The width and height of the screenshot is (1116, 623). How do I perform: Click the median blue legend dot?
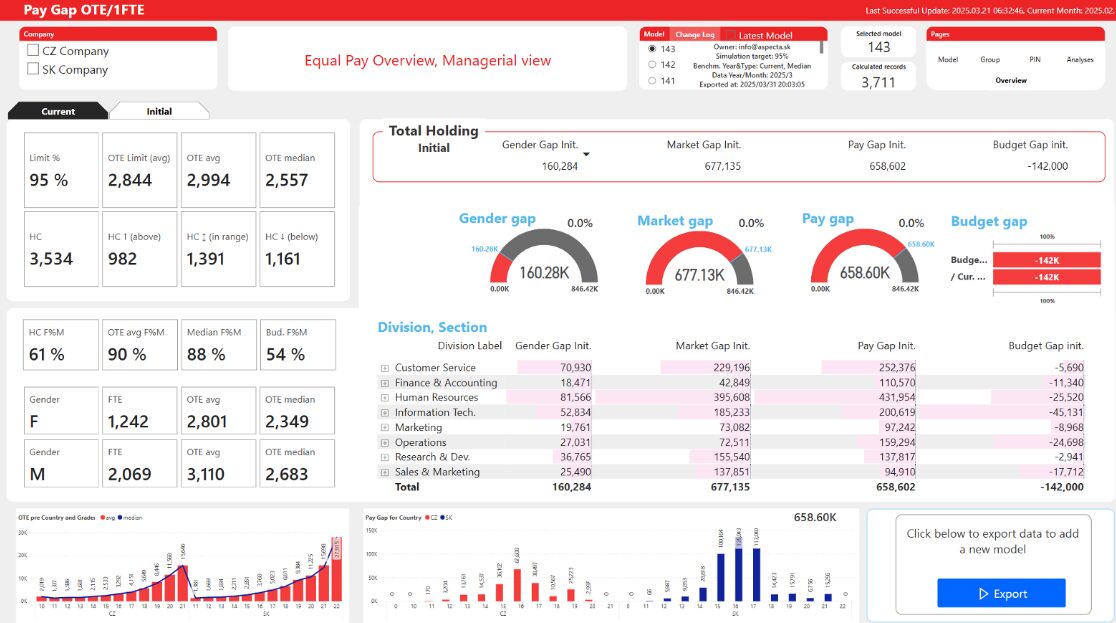(120, 518)
